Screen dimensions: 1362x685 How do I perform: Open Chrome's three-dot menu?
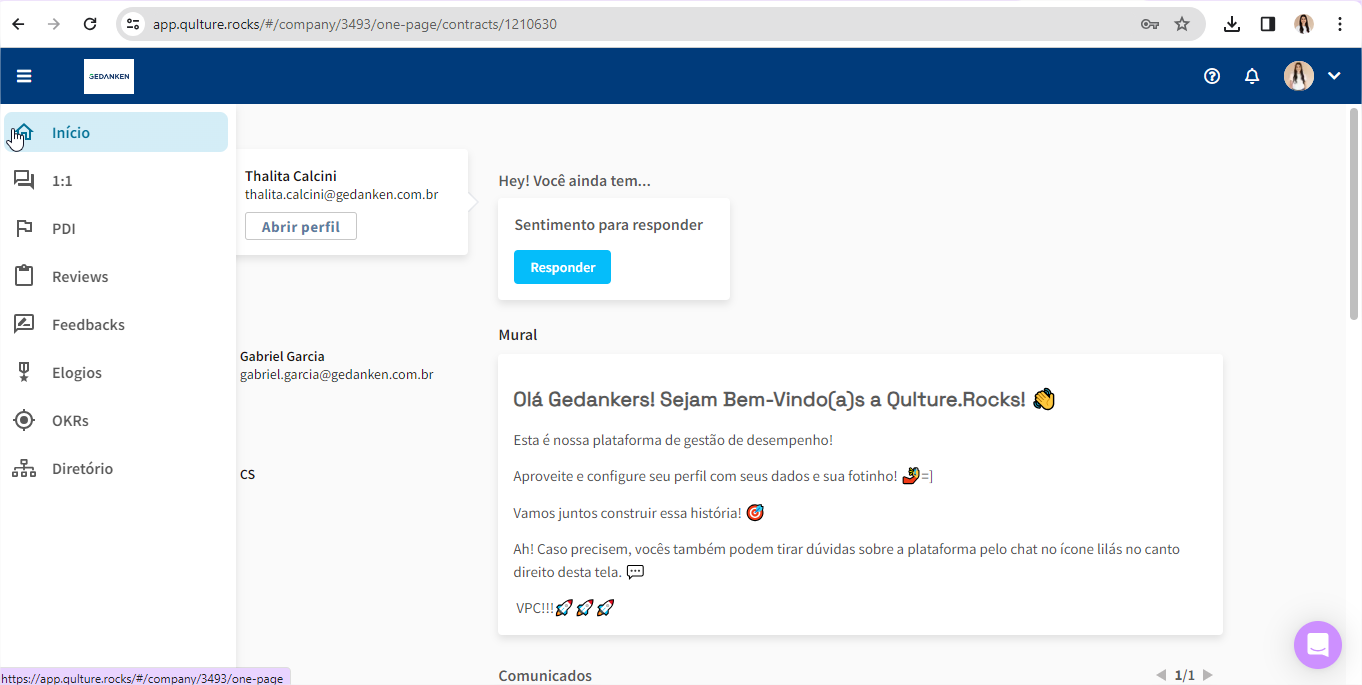pos(1342,24)
